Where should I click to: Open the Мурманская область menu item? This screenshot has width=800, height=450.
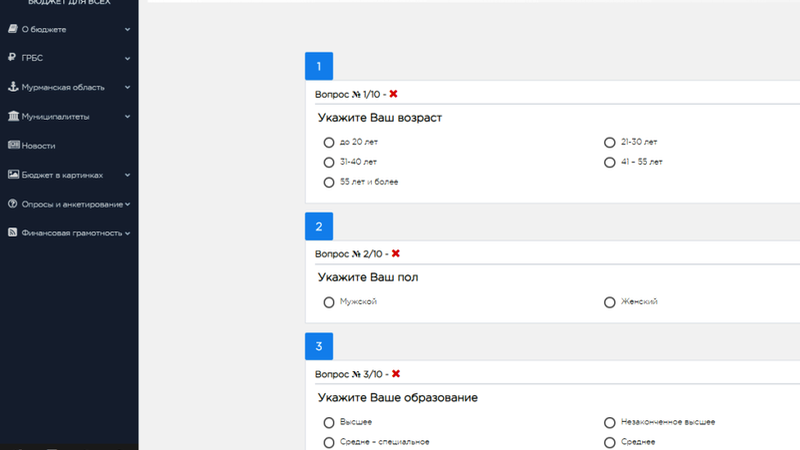tap(62, 88)
